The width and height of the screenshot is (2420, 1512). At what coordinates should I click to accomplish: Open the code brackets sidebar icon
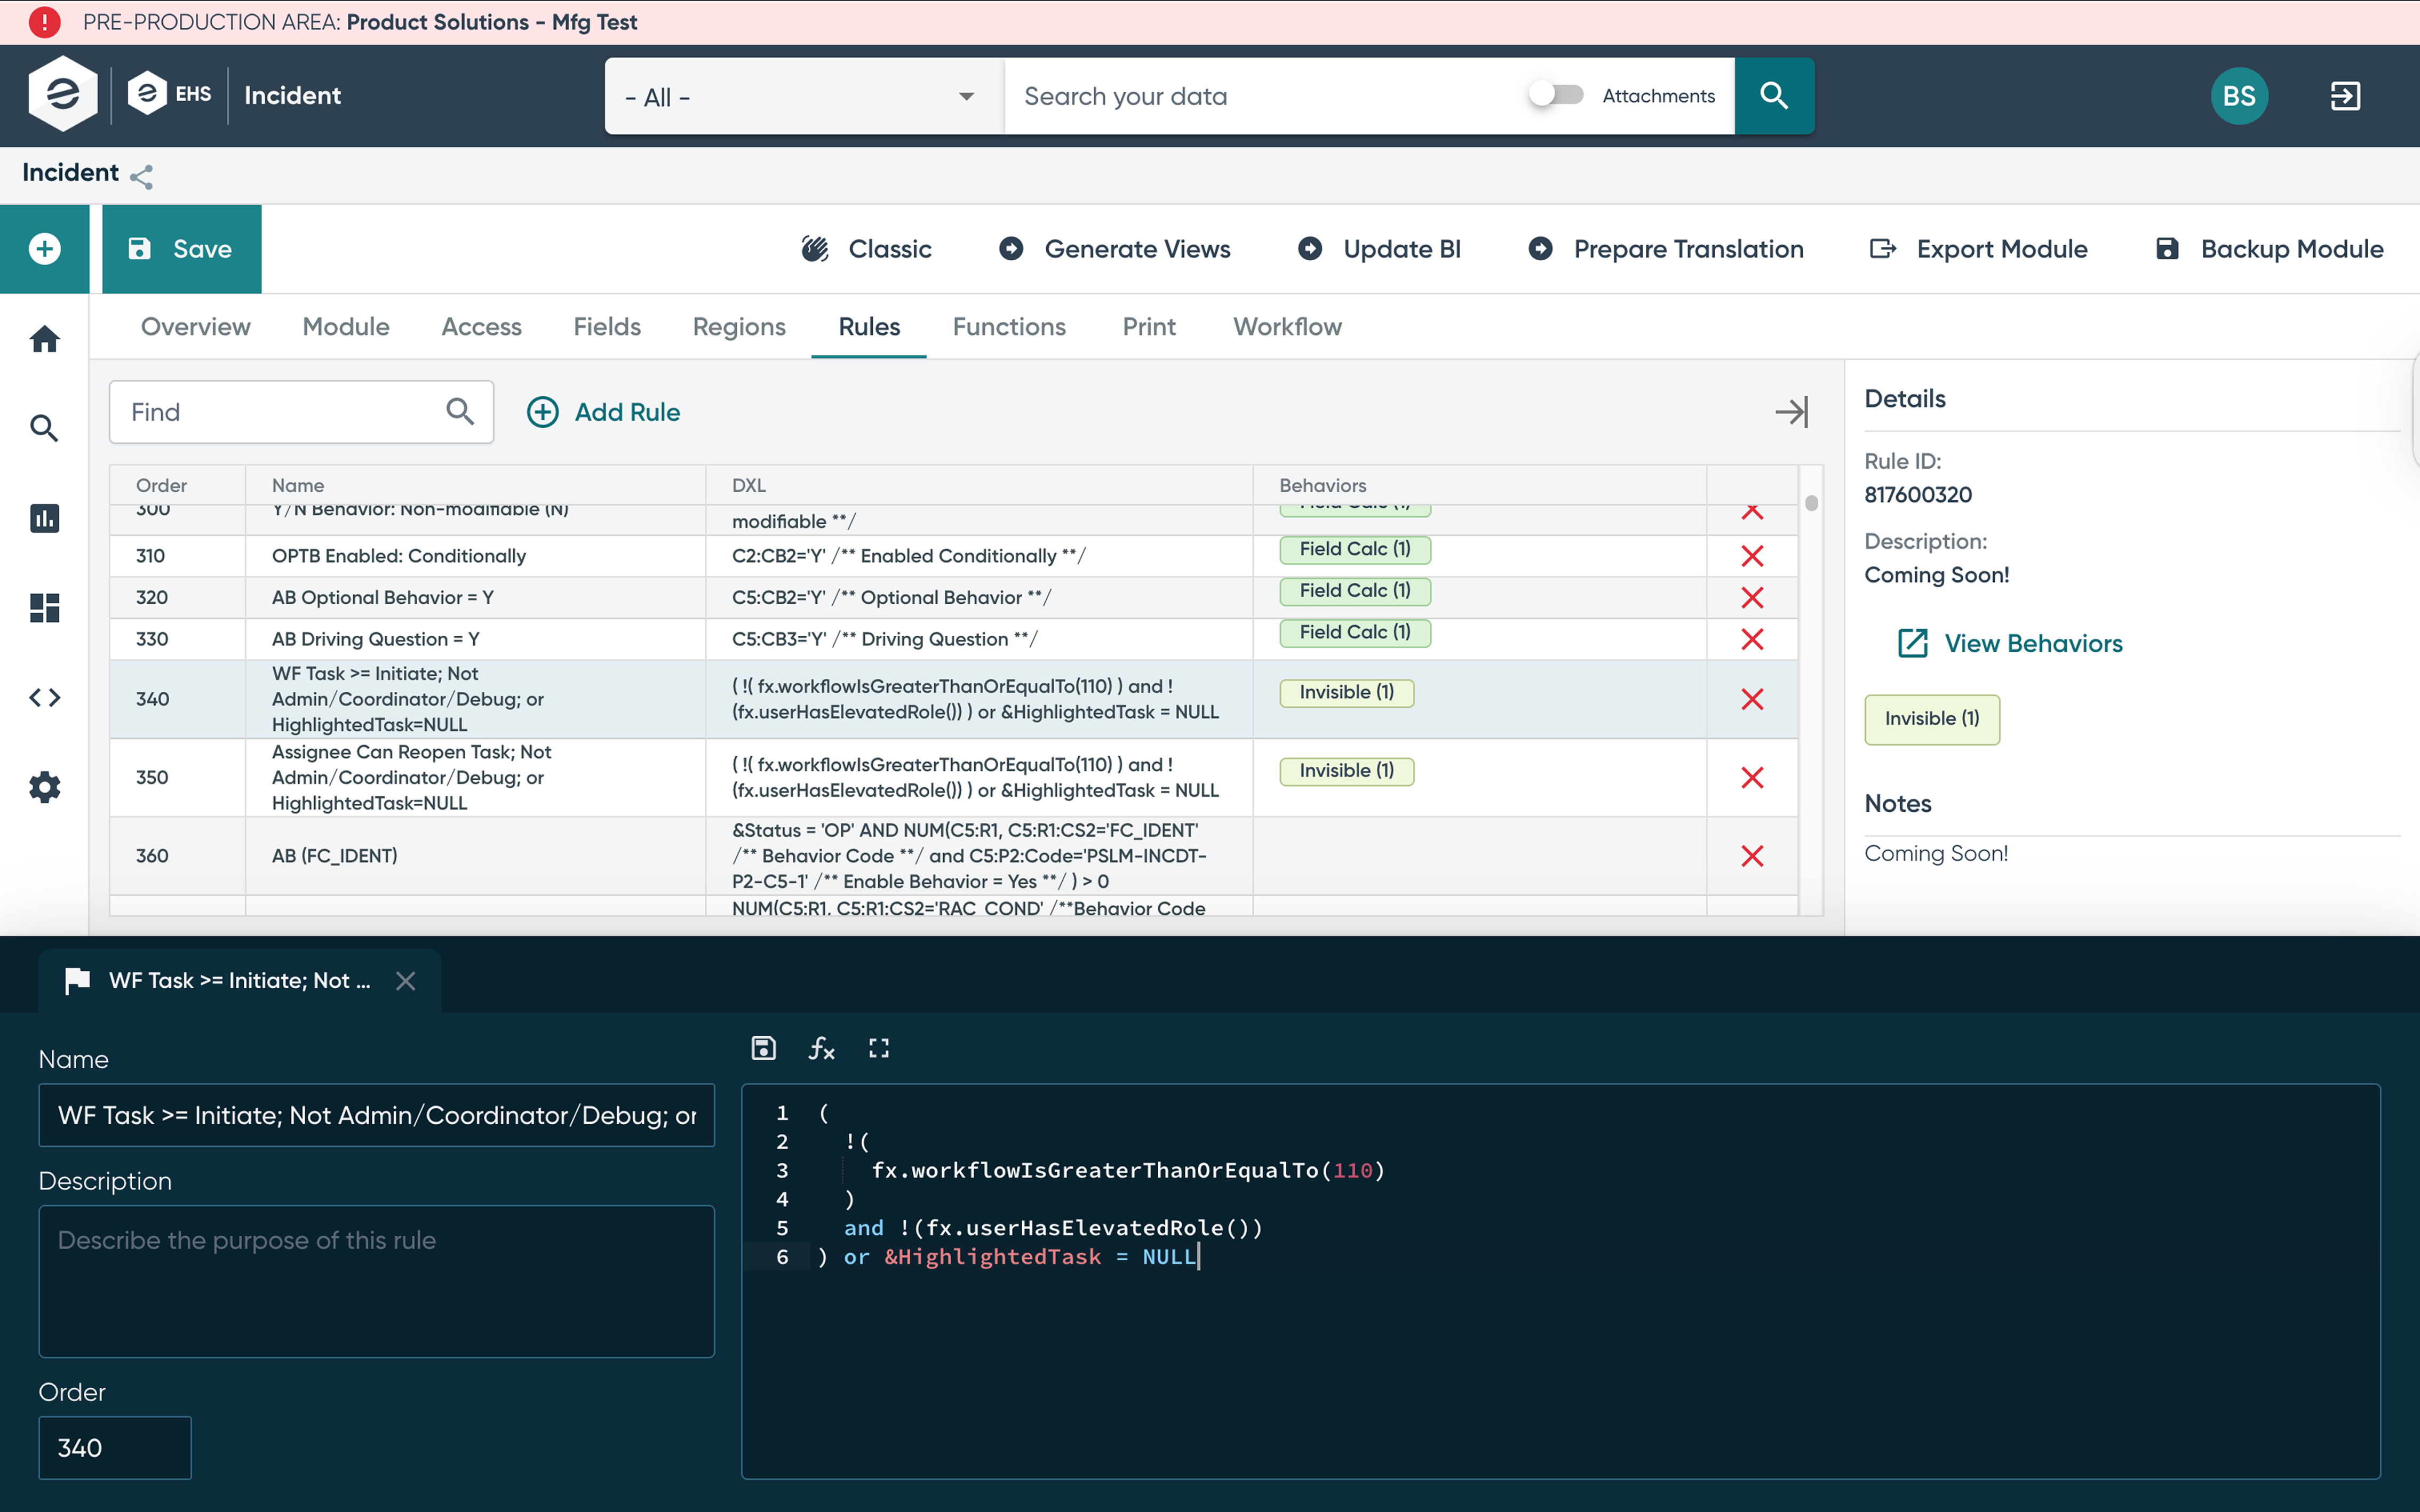[x=44, y=697]
